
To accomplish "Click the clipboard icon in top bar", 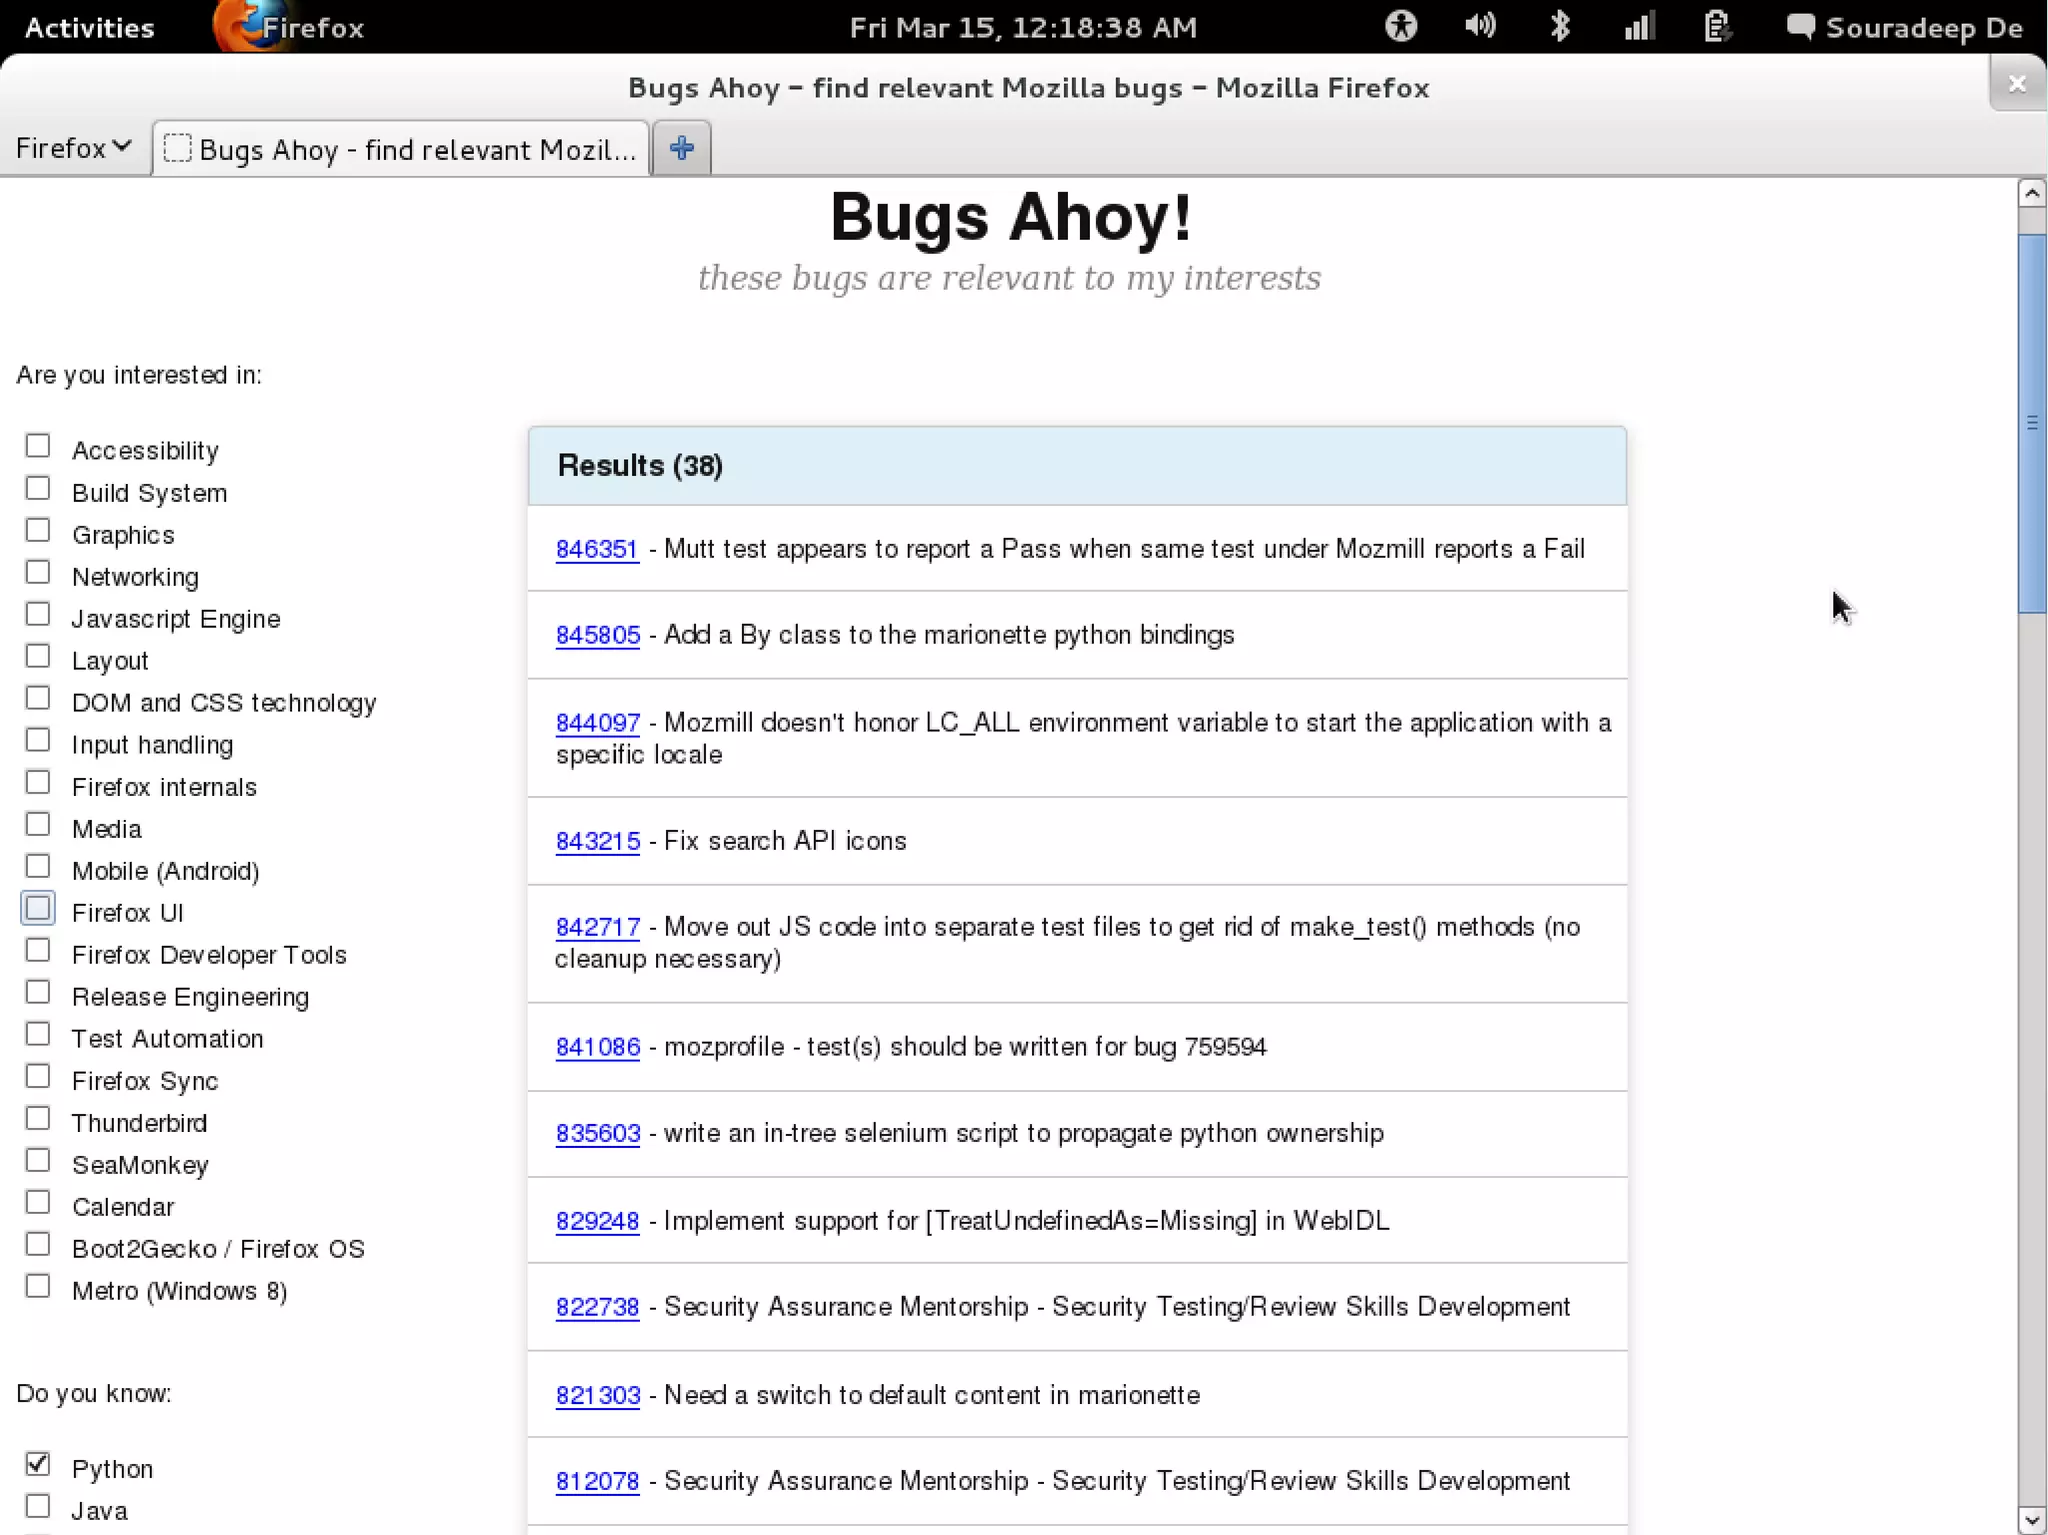I will click(x=1716, y=26).
